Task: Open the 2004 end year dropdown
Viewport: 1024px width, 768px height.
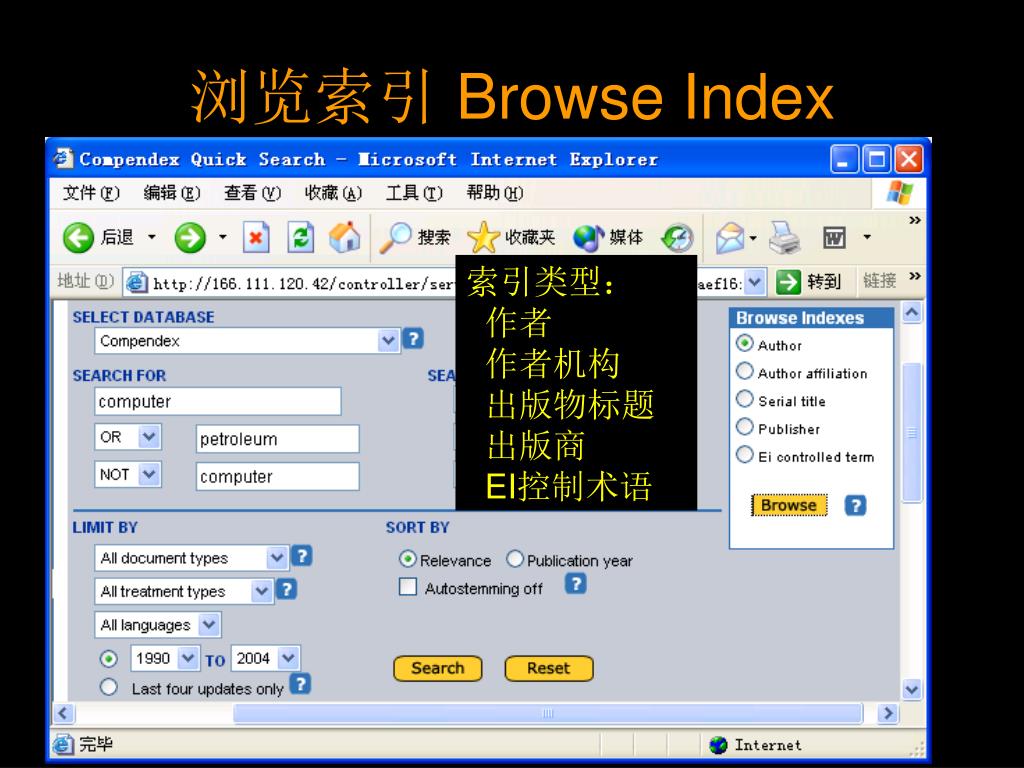Action: coord(288,658)
